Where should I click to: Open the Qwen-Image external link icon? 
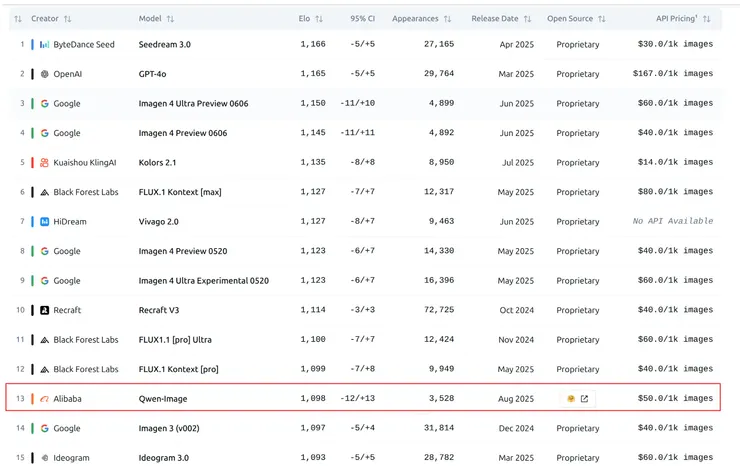coord(584,399)
